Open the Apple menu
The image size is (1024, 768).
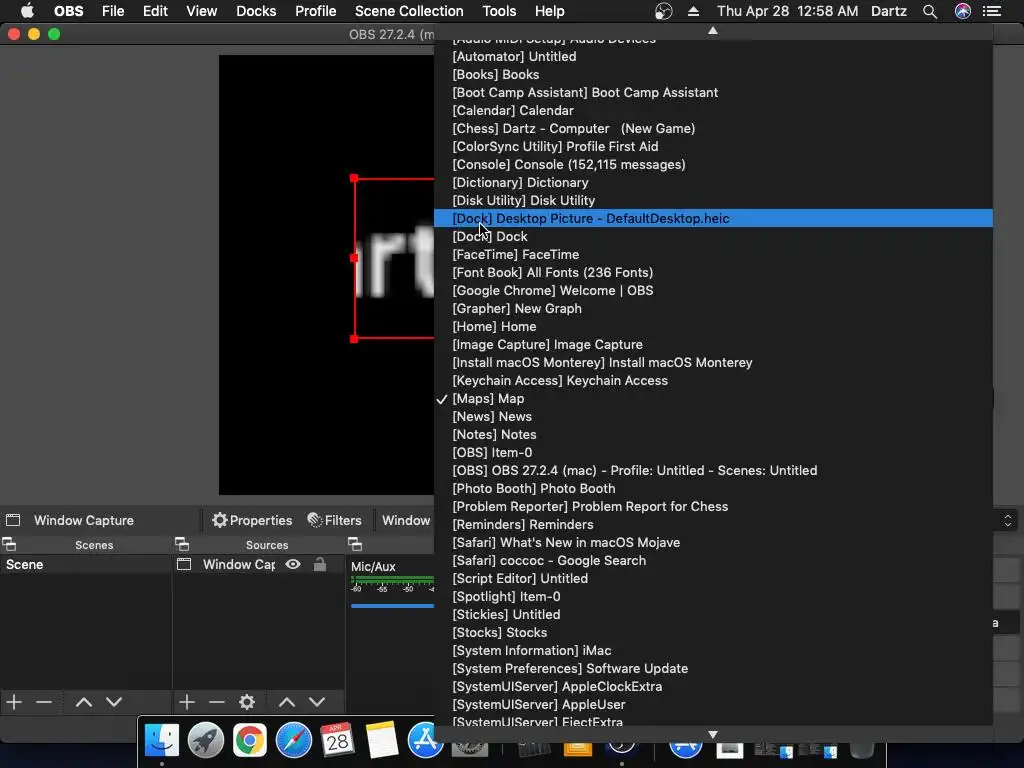27,11
